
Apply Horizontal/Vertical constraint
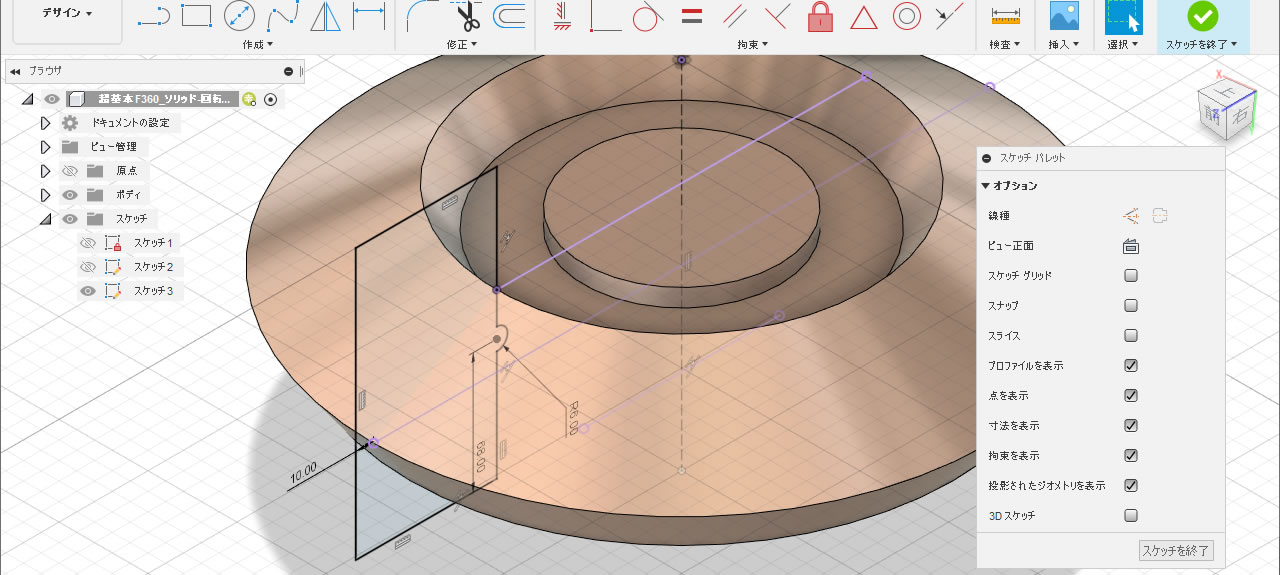[x=561, y=16]
